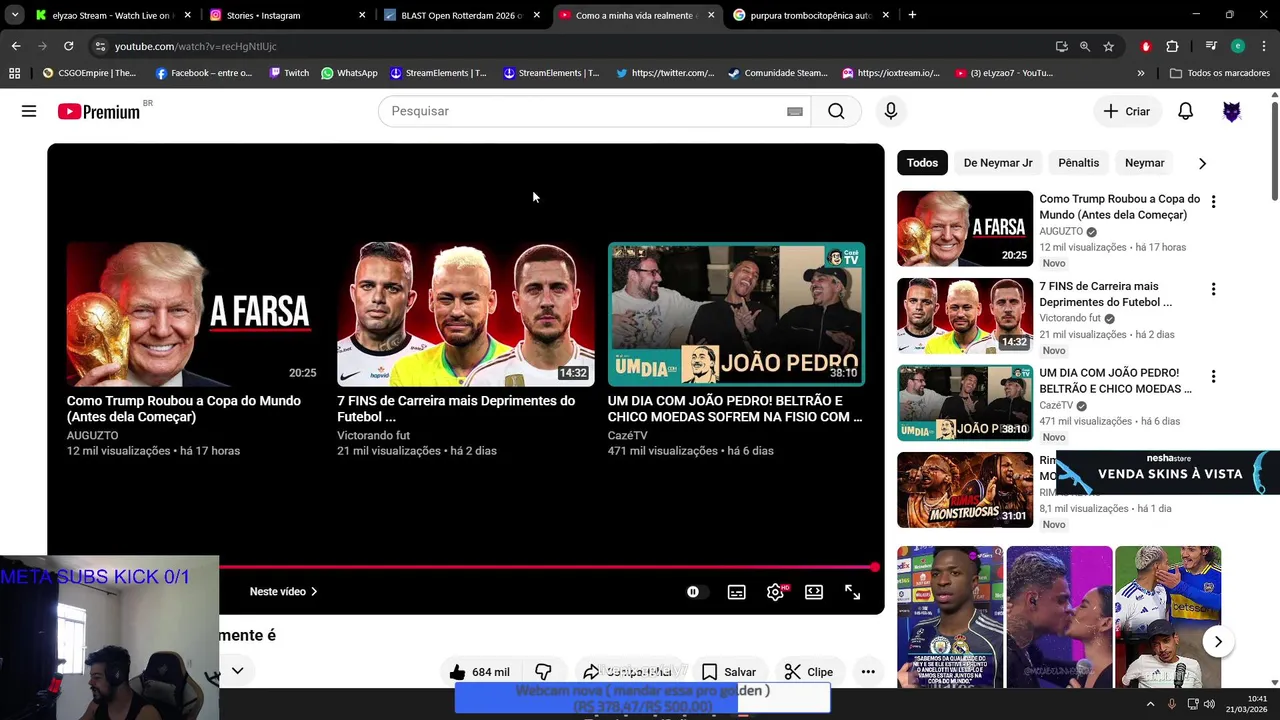Expand the dropdown chevron below title

(237, 671)
